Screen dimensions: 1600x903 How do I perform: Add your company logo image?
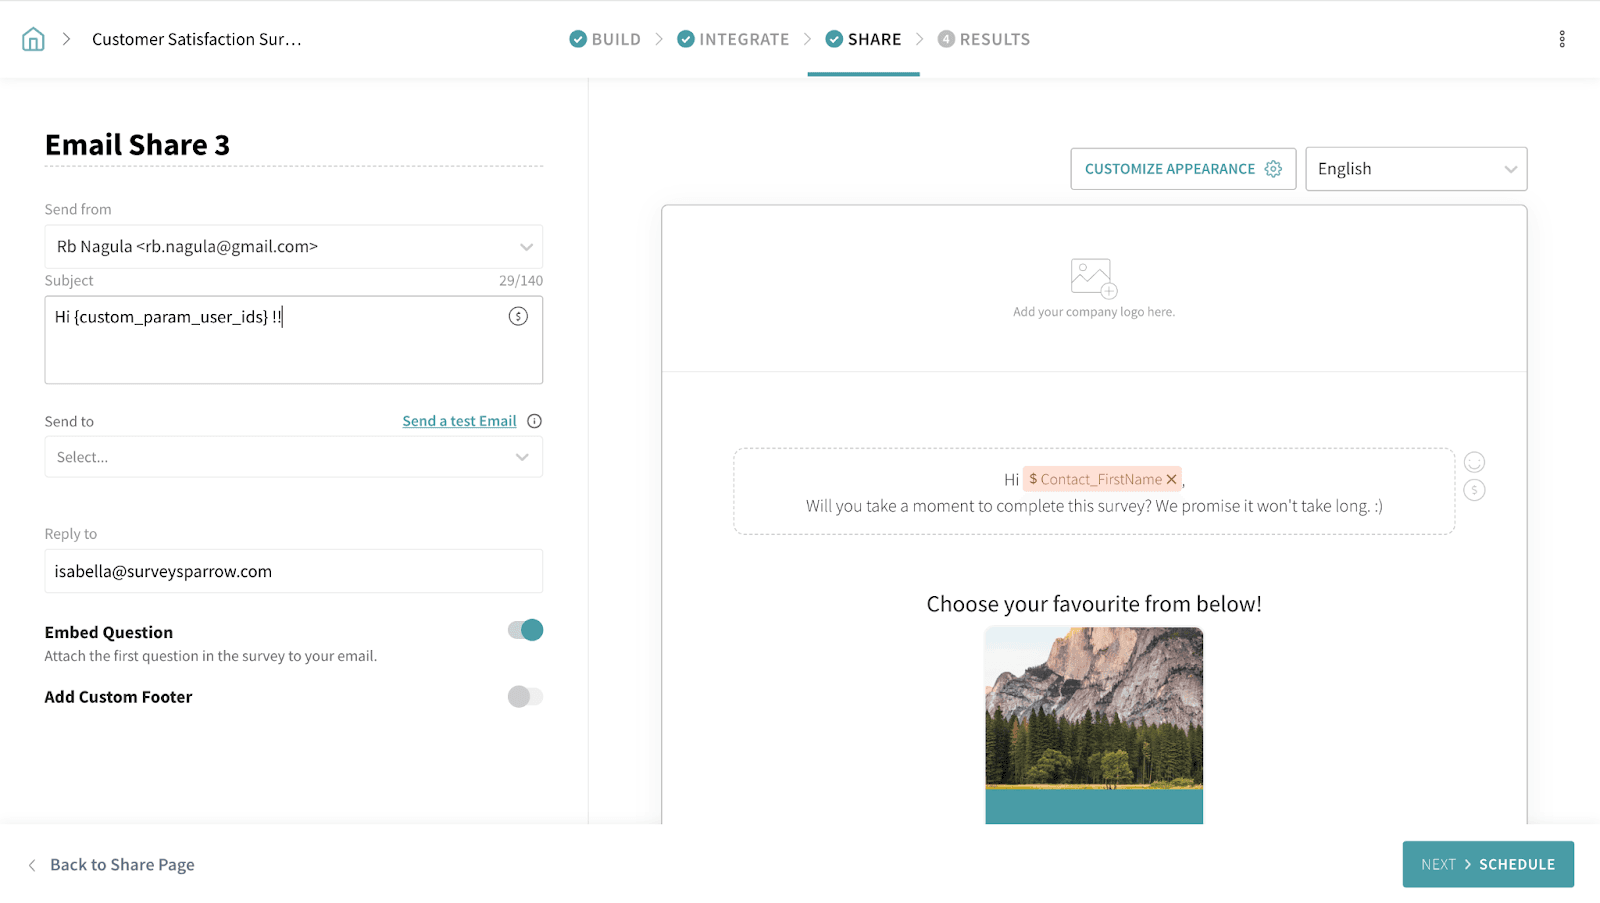[1093, 279]
